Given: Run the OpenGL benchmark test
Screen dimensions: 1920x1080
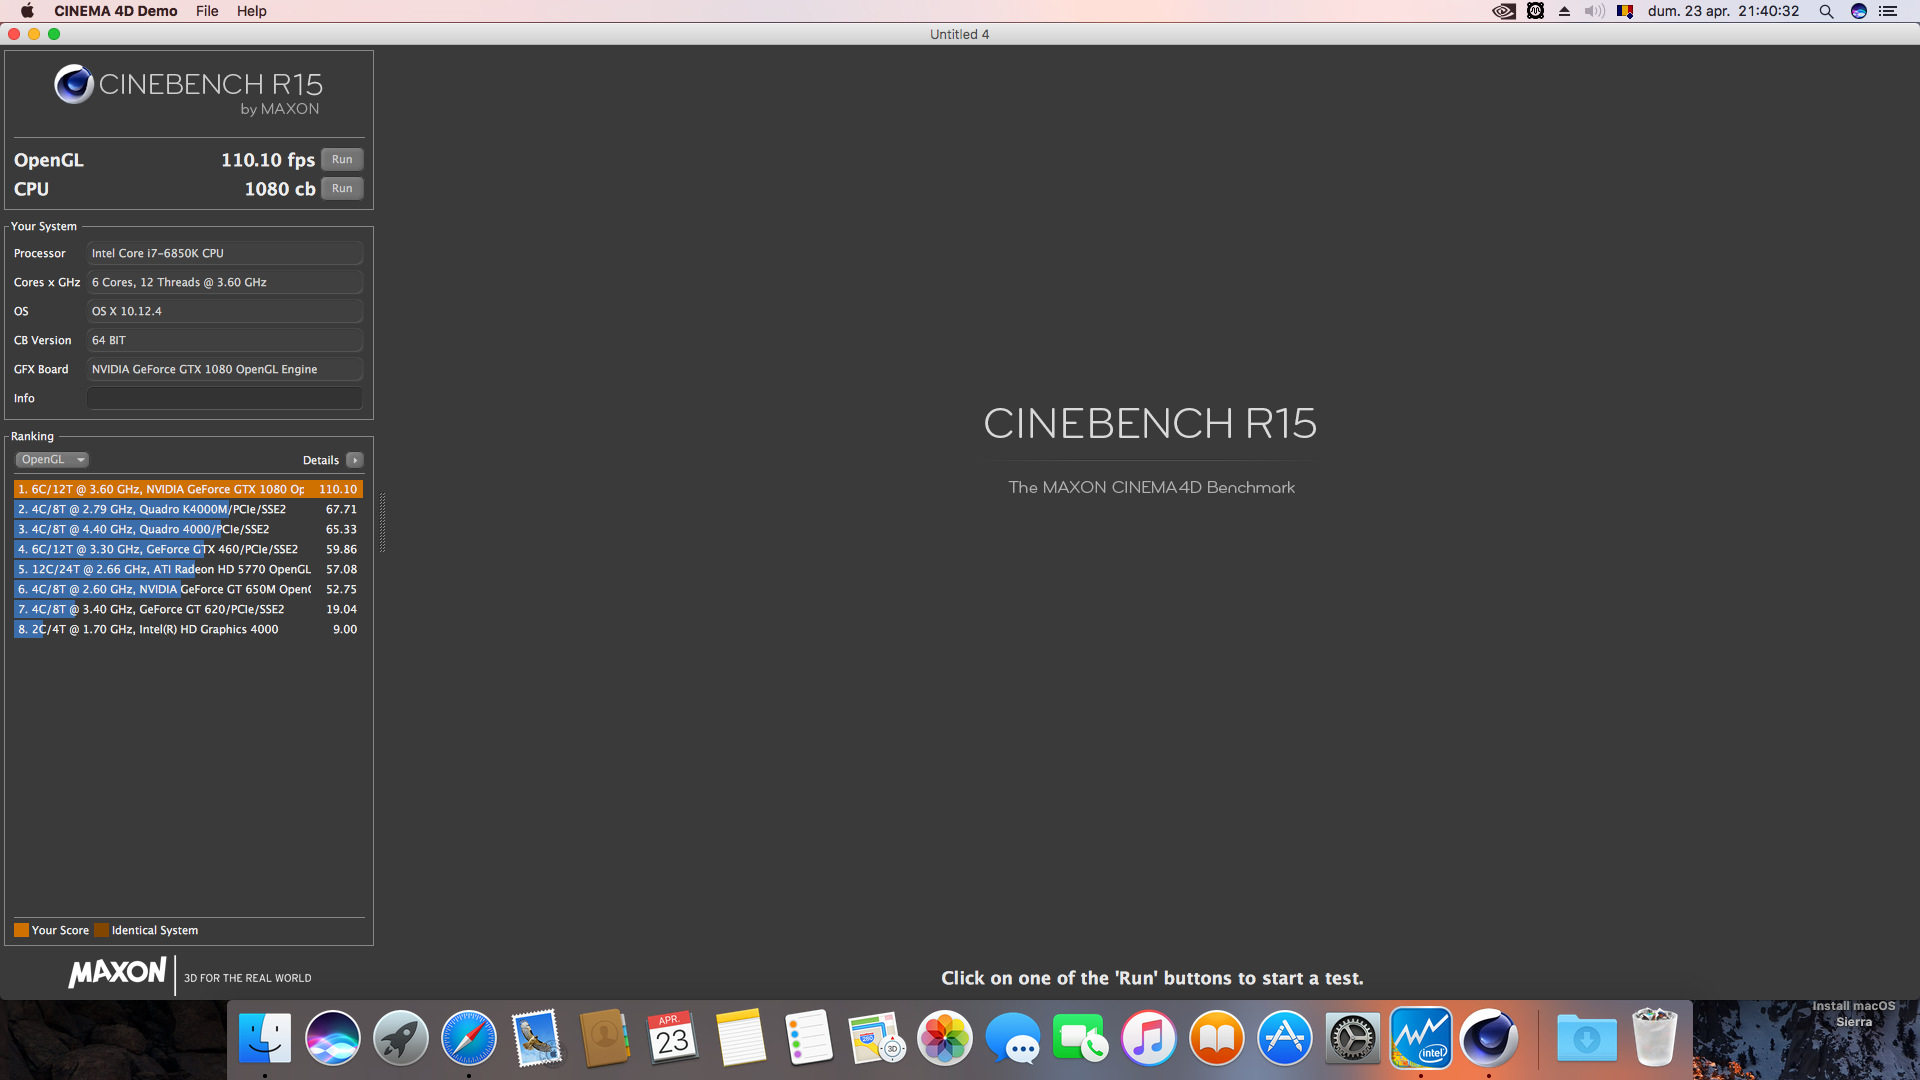Looking at the screenshot, I should click(342, 160).
